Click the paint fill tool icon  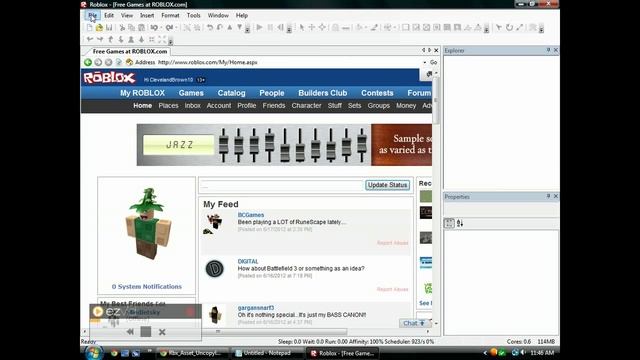pyautogui.click(x=360, y=27)
